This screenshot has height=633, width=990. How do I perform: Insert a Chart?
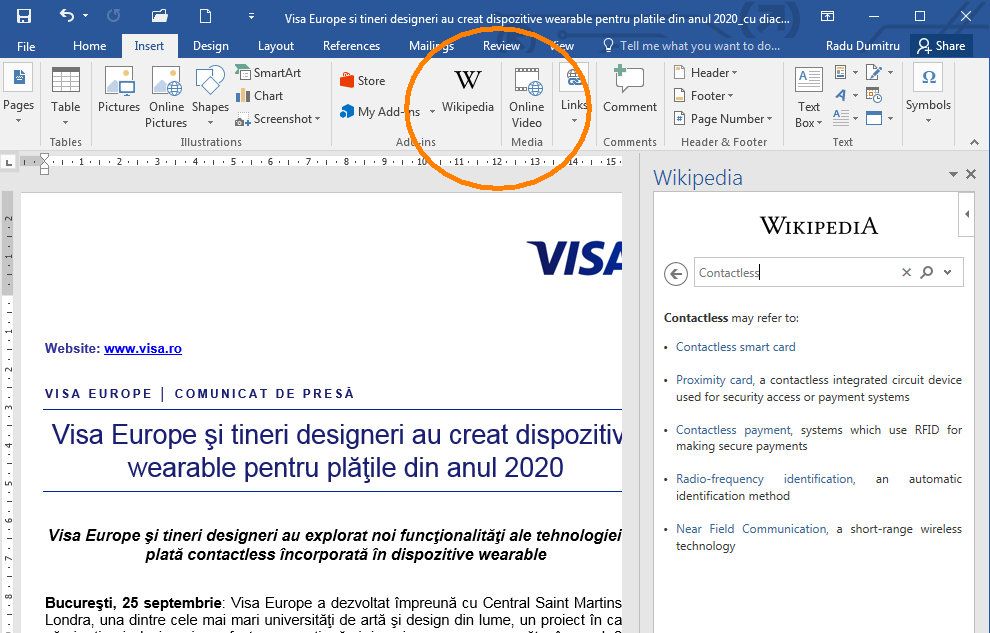259,96
